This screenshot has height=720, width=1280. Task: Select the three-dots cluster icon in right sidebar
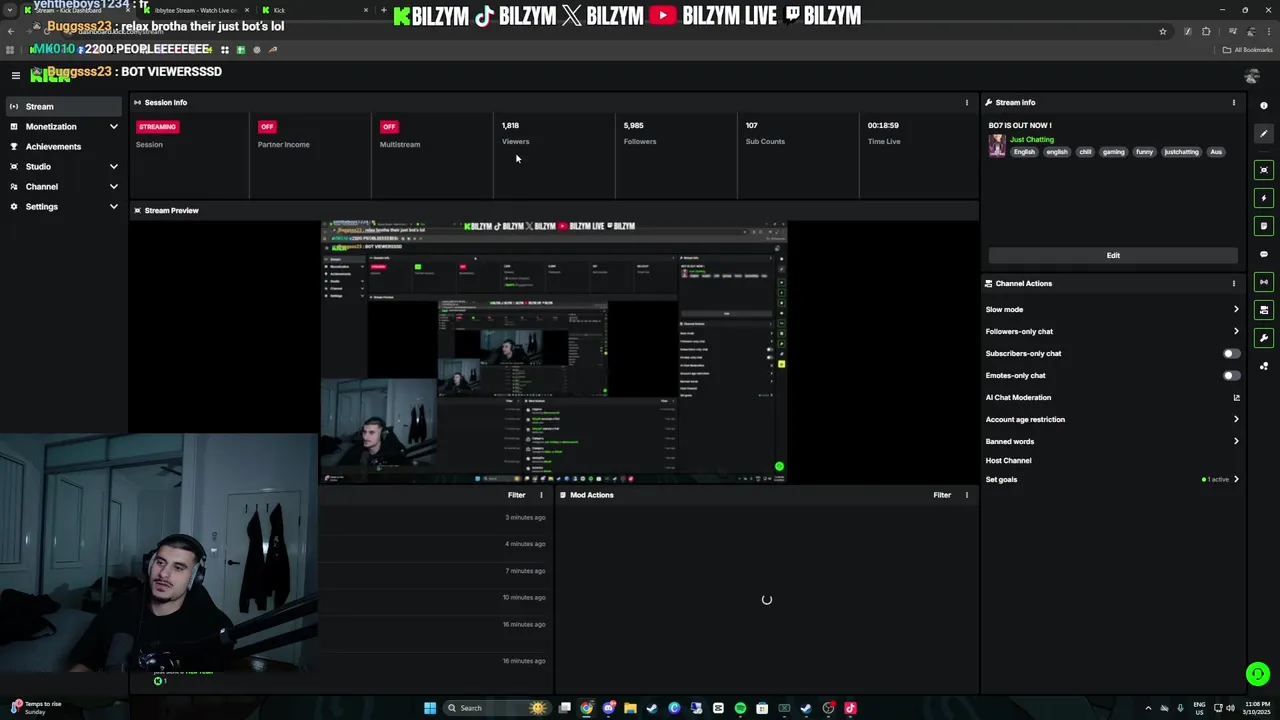tap(1264, 366)
